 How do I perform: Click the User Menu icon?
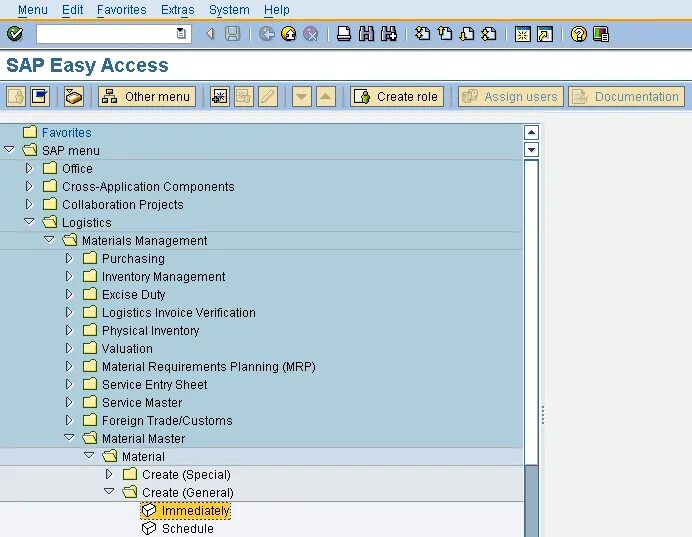click(x=16, y=97)
